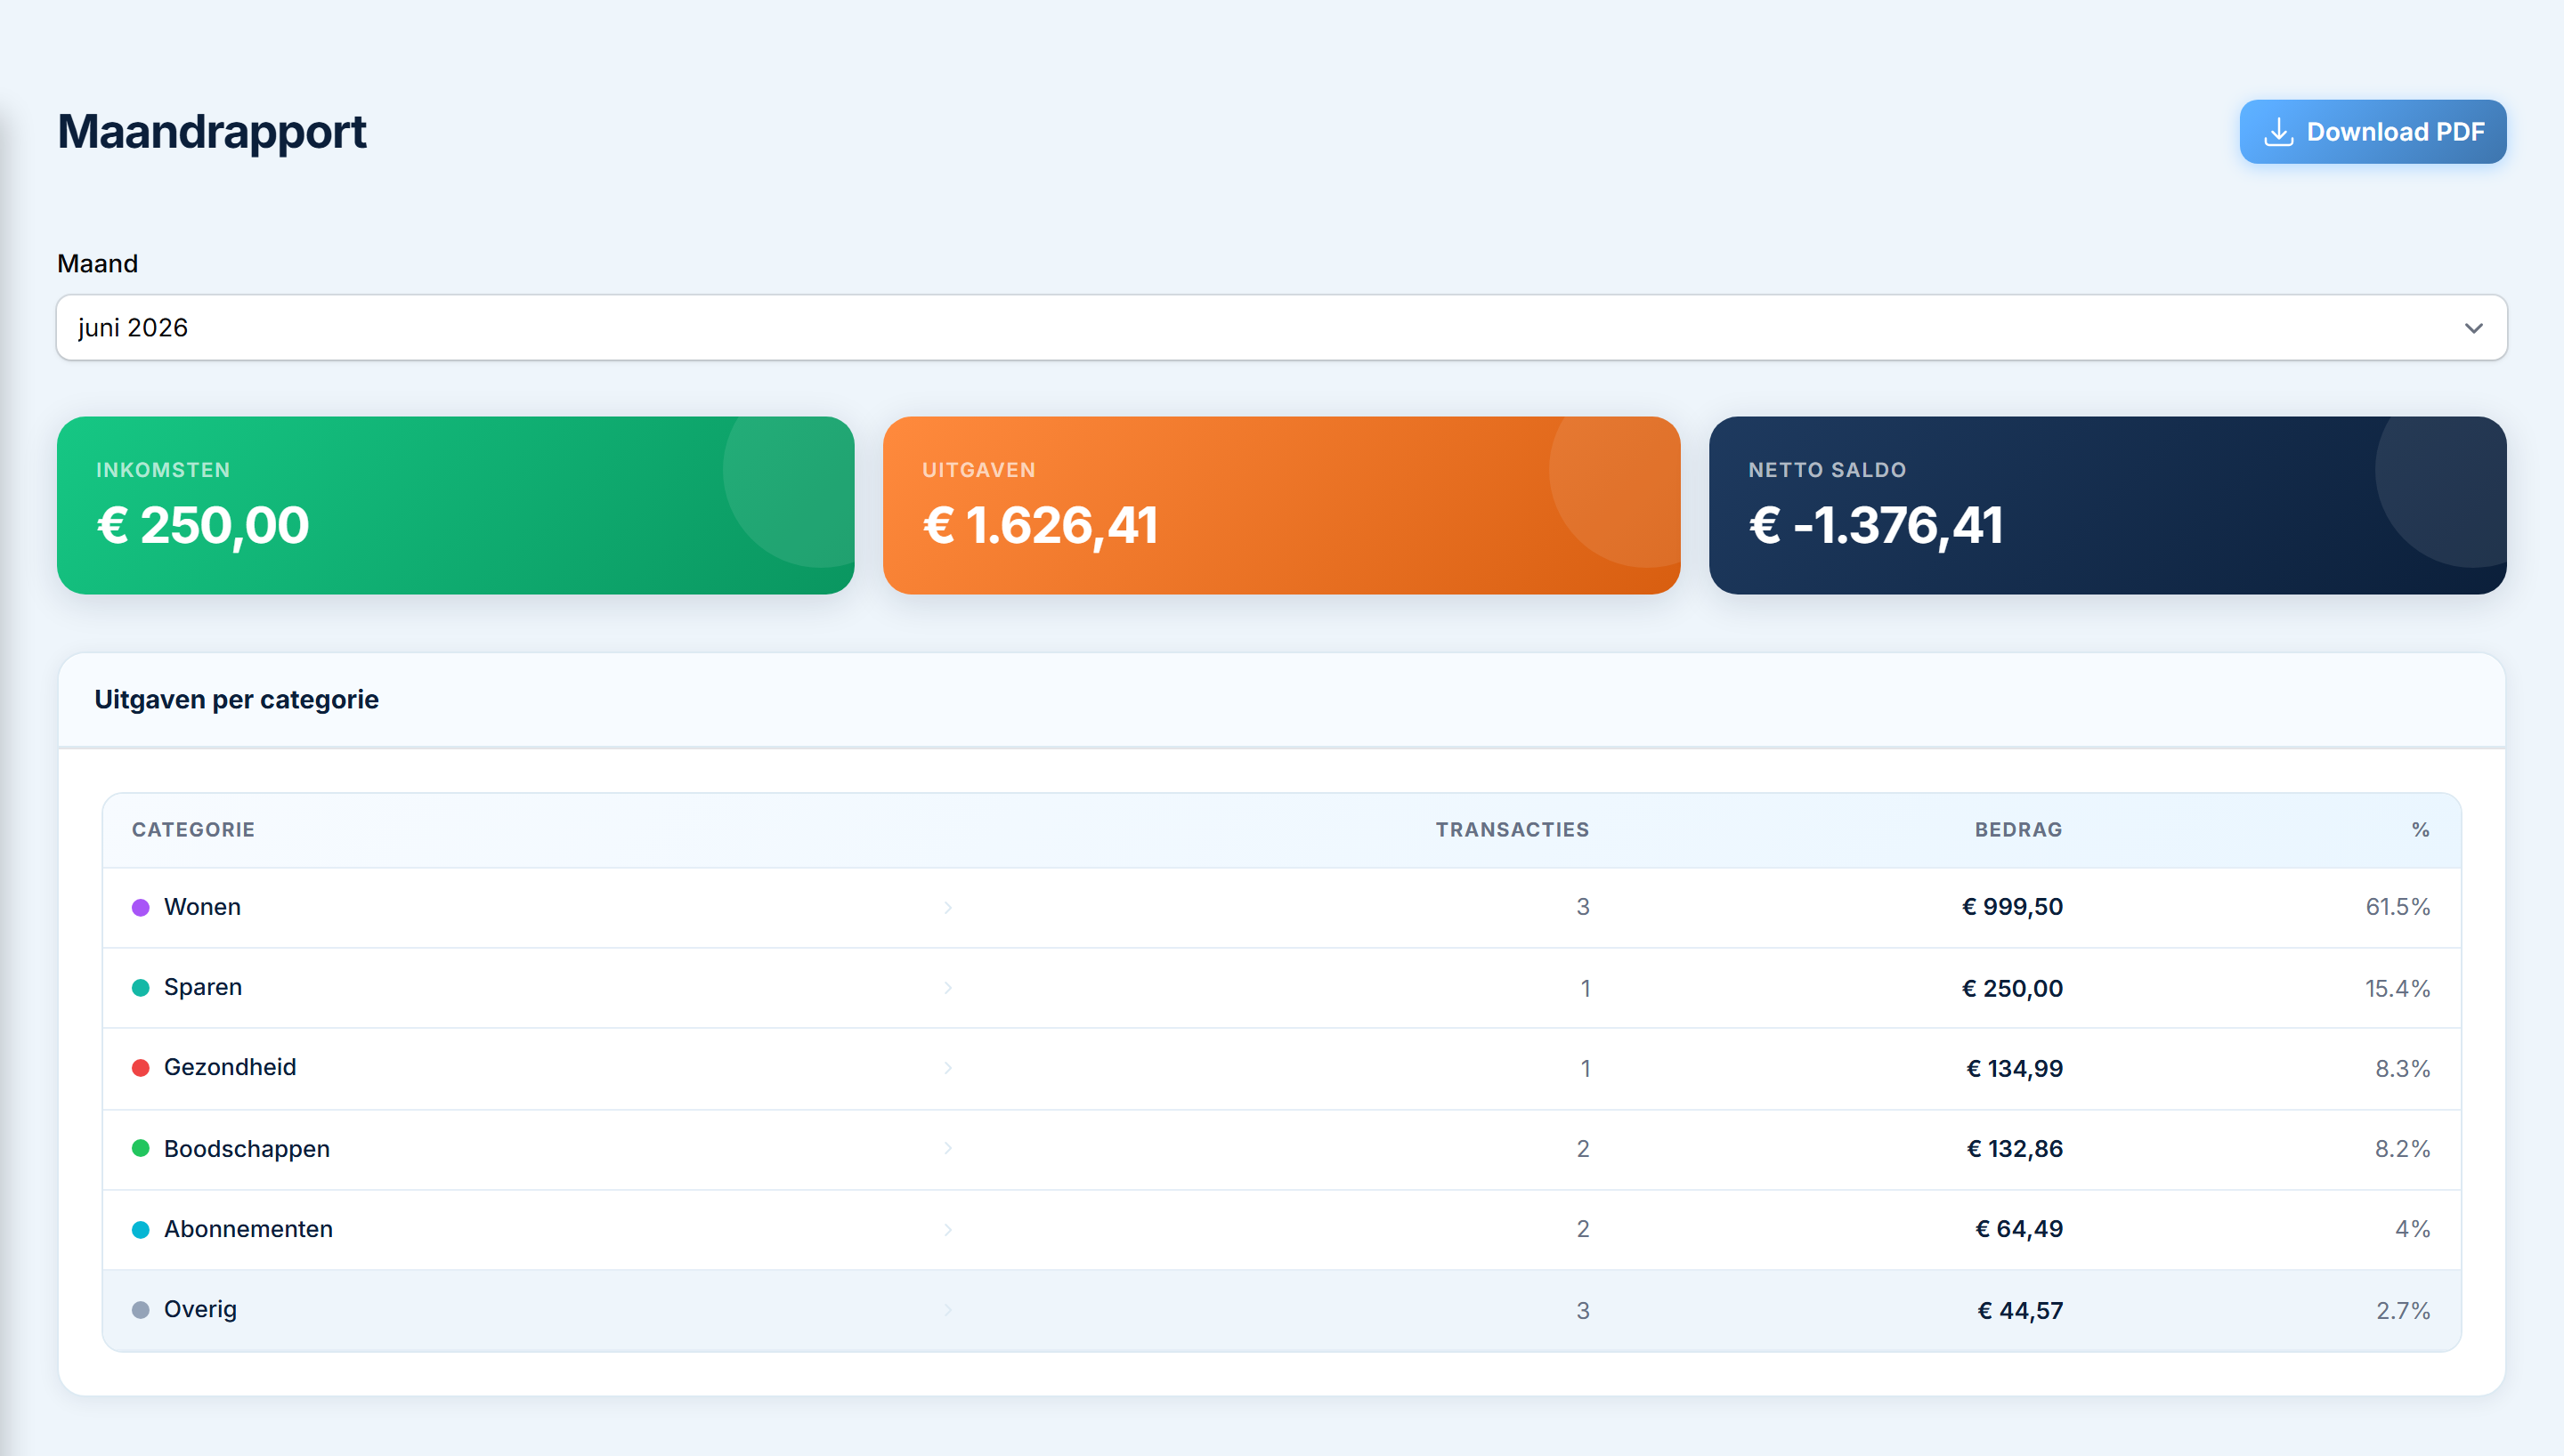Select the Gezondheid category name
The width and height of the screenshot is (2564, 1456).
230,1067
